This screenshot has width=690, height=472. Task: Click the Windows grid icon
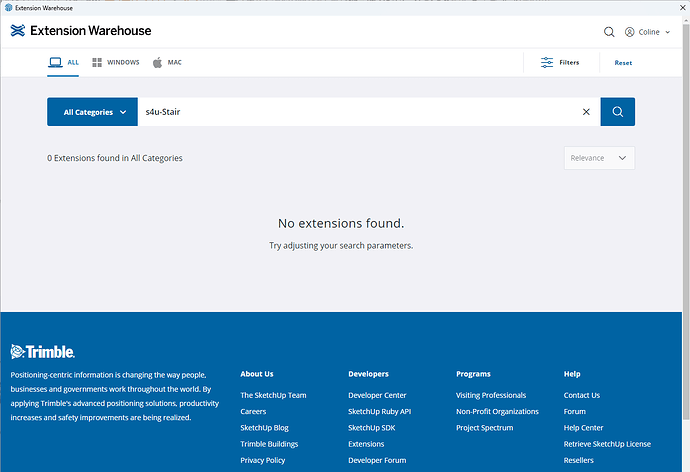pos(97,62)
